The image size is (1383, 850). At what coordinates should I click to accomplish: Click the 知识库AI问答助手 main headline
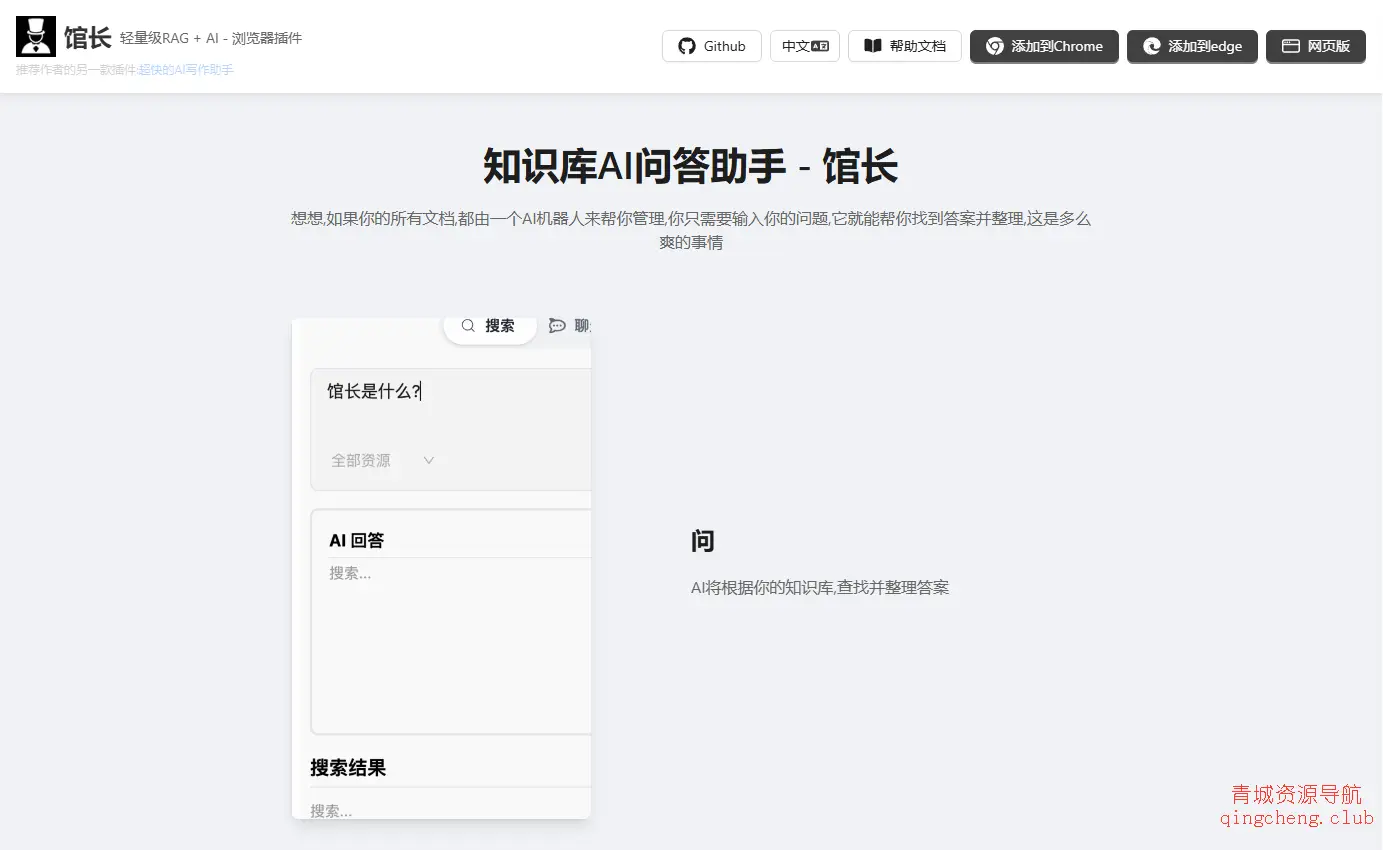point(690,167)
